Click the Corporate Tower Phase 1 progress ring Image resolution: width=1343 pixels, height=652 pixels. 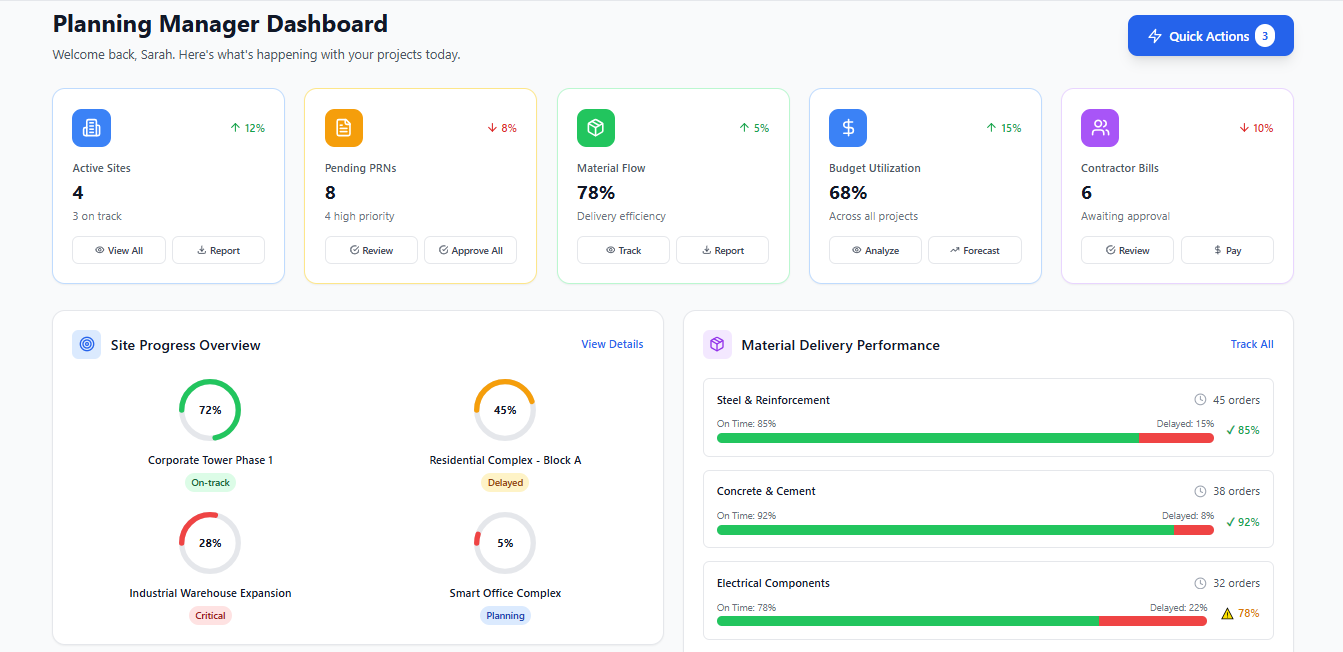point(210,409)
